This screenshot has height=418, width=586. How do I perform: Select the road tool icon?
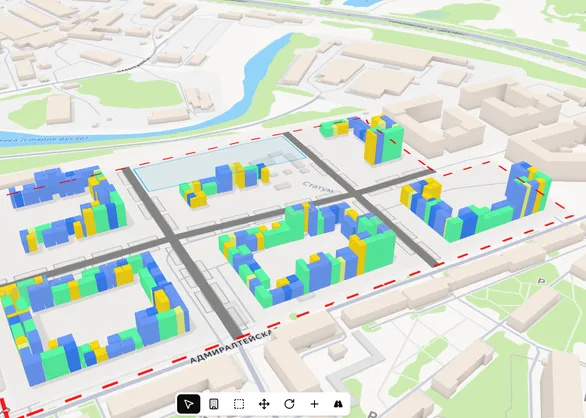click(x=338, y=404)
